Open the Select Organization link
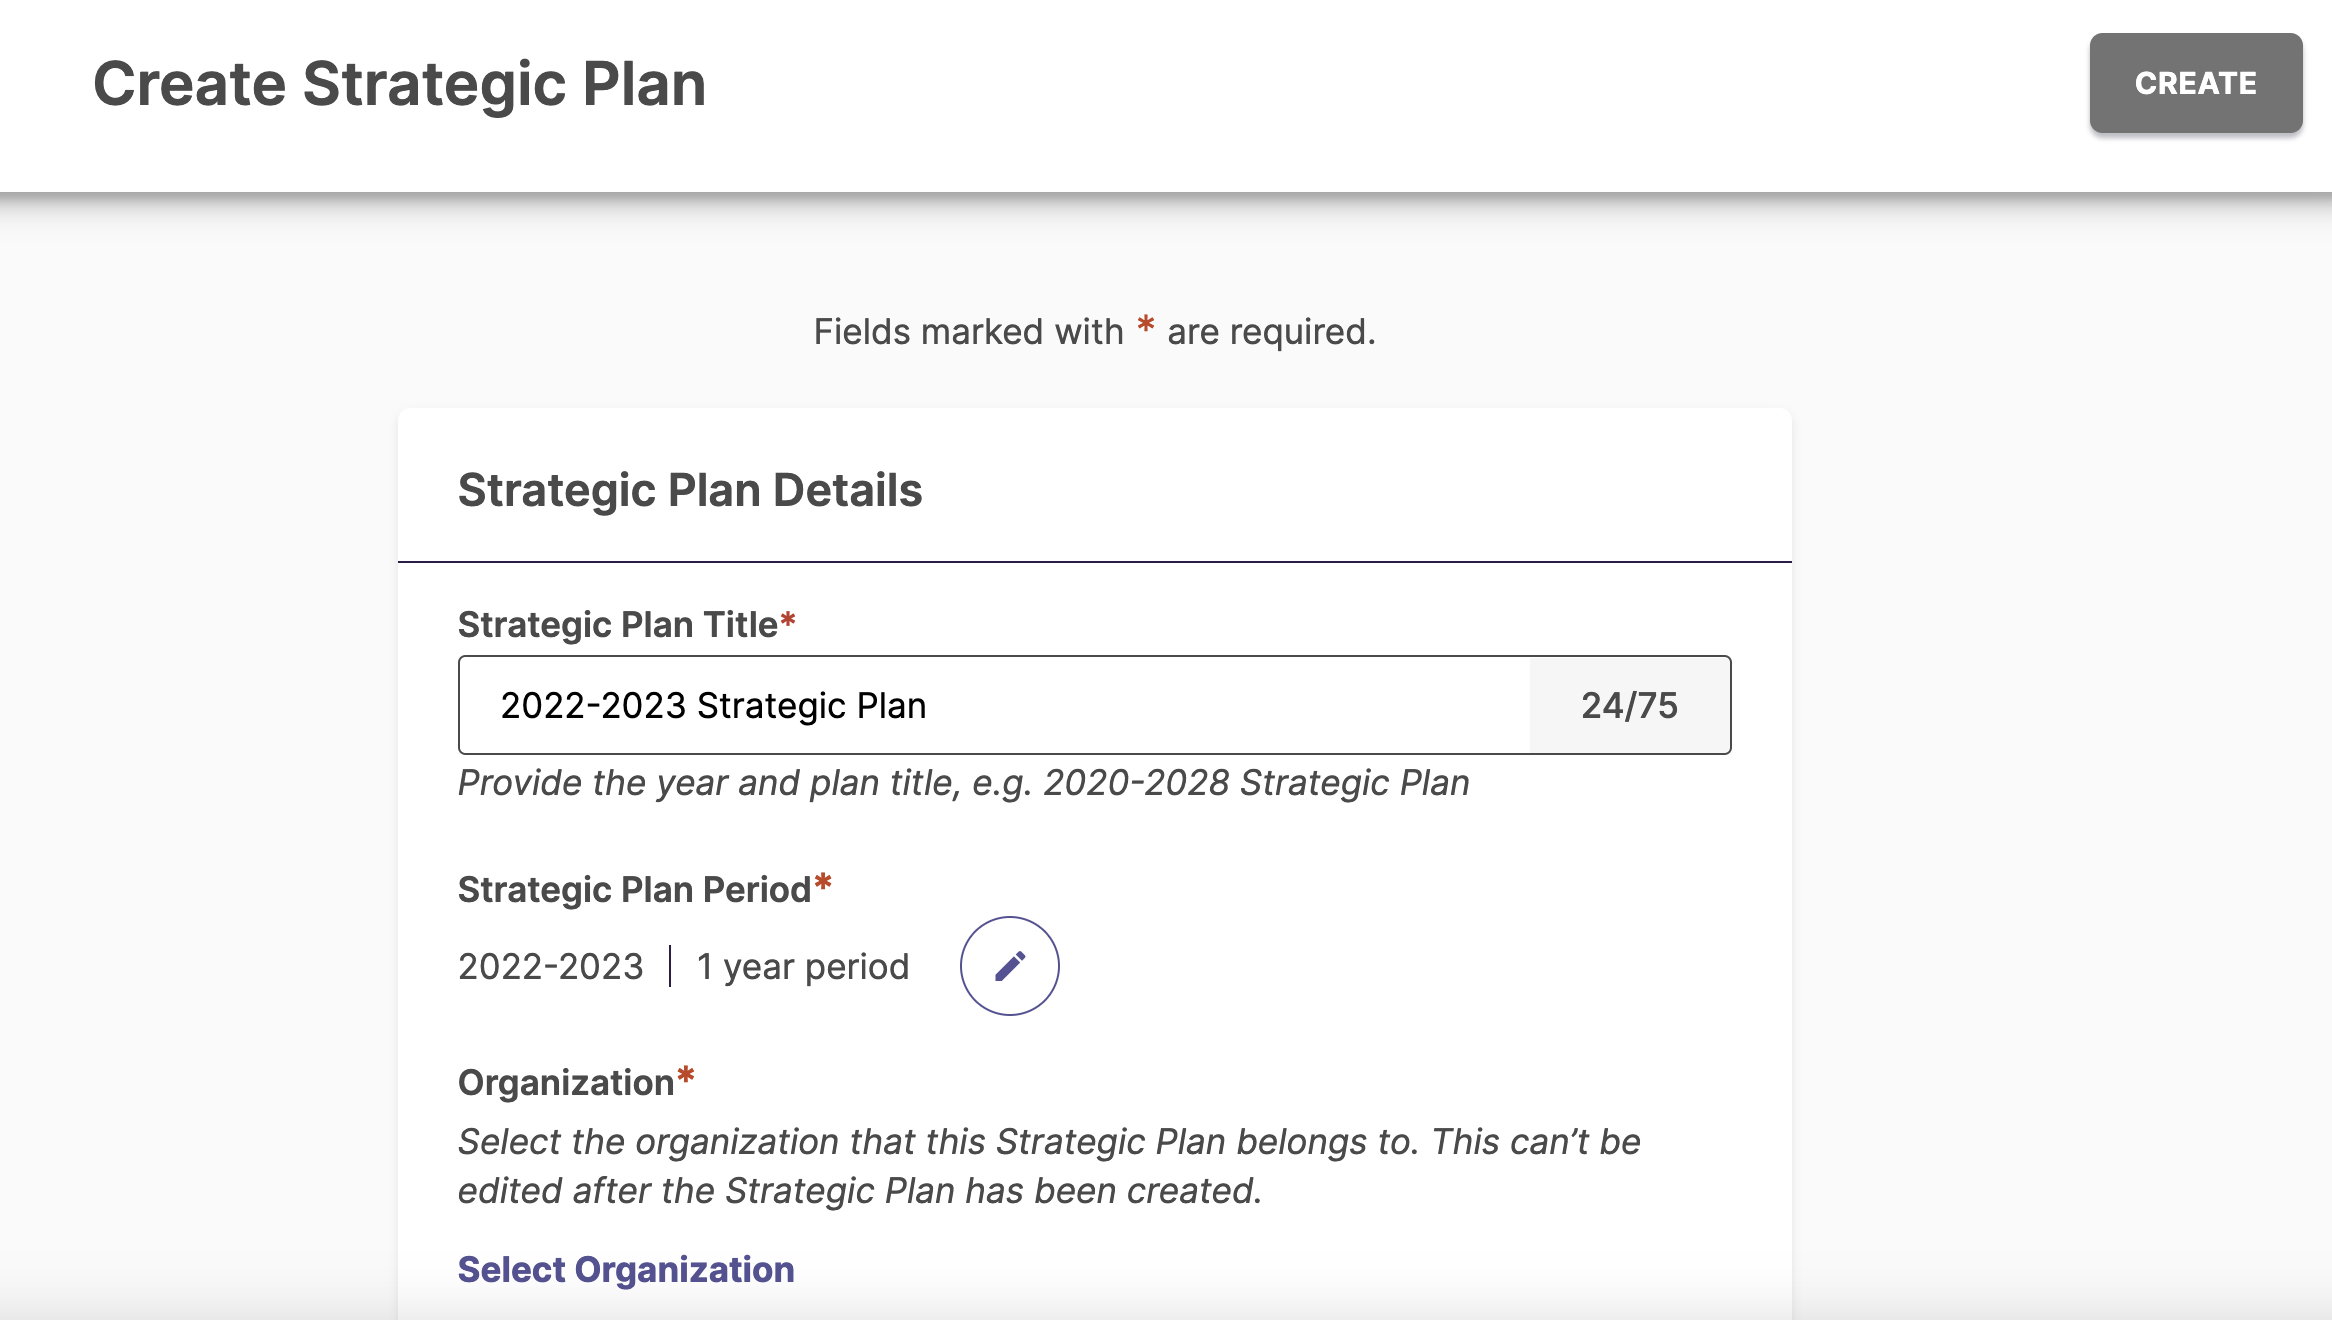 (x=626, y=1269)
